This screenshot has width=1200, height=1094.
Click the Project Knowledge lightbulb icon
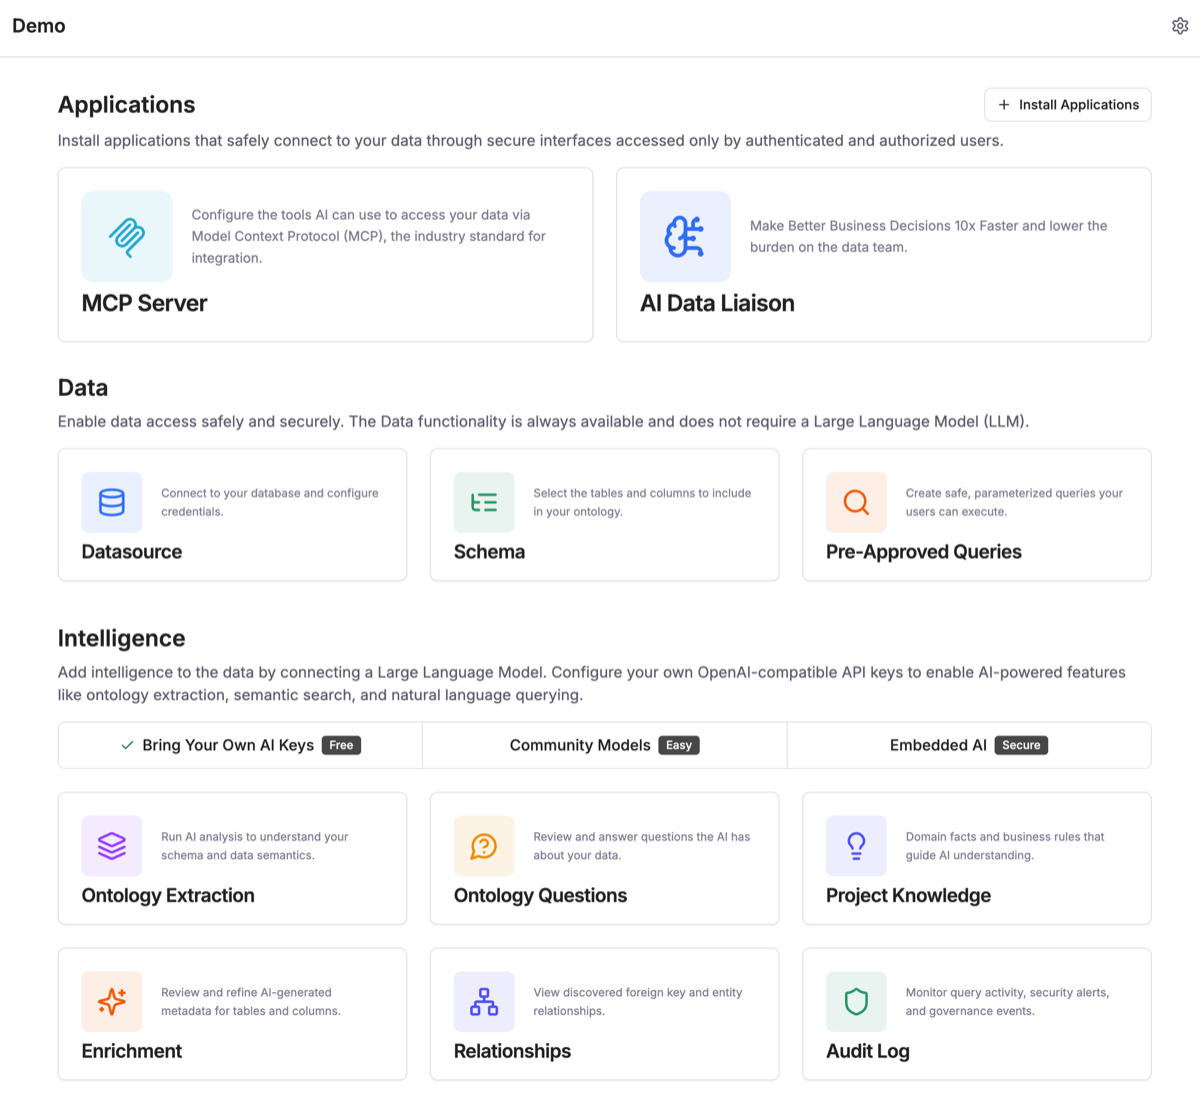point(856,845)
